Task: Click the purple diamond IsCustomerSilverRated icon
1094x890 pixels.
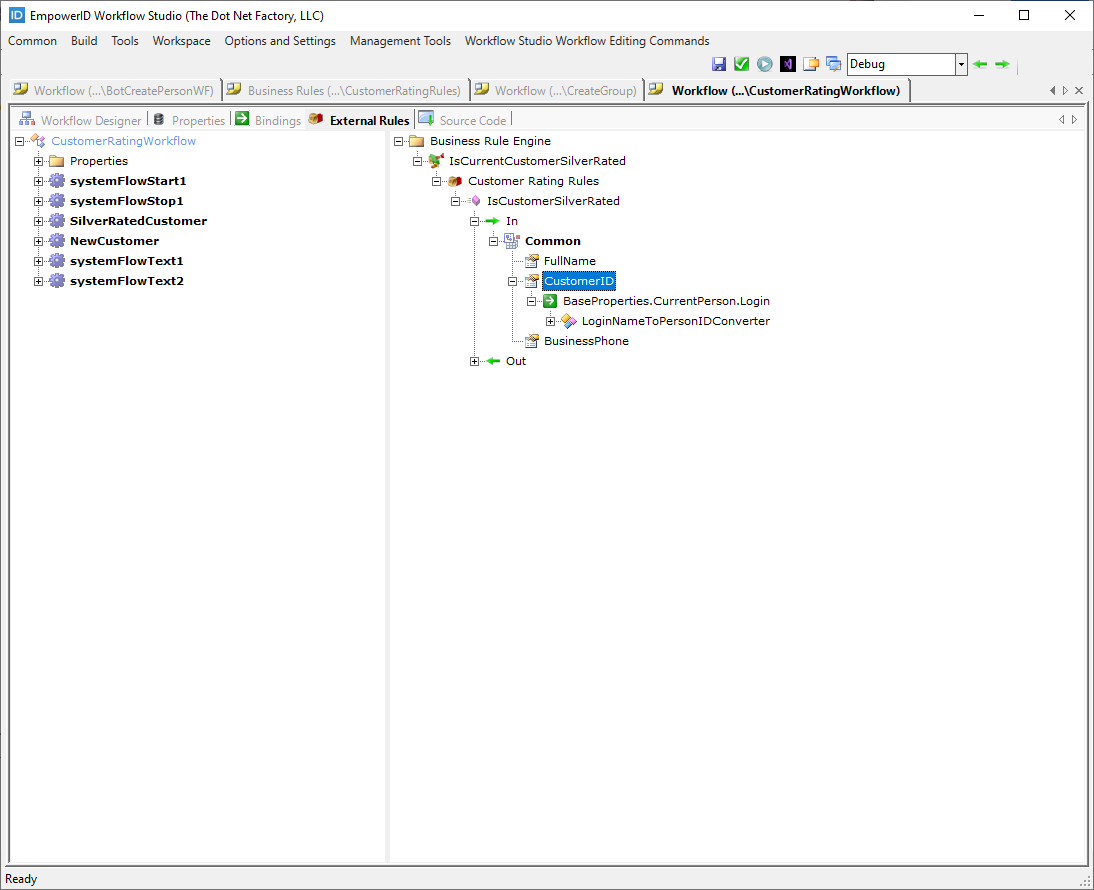Action: pyautogui.click(x=476, y=201)
